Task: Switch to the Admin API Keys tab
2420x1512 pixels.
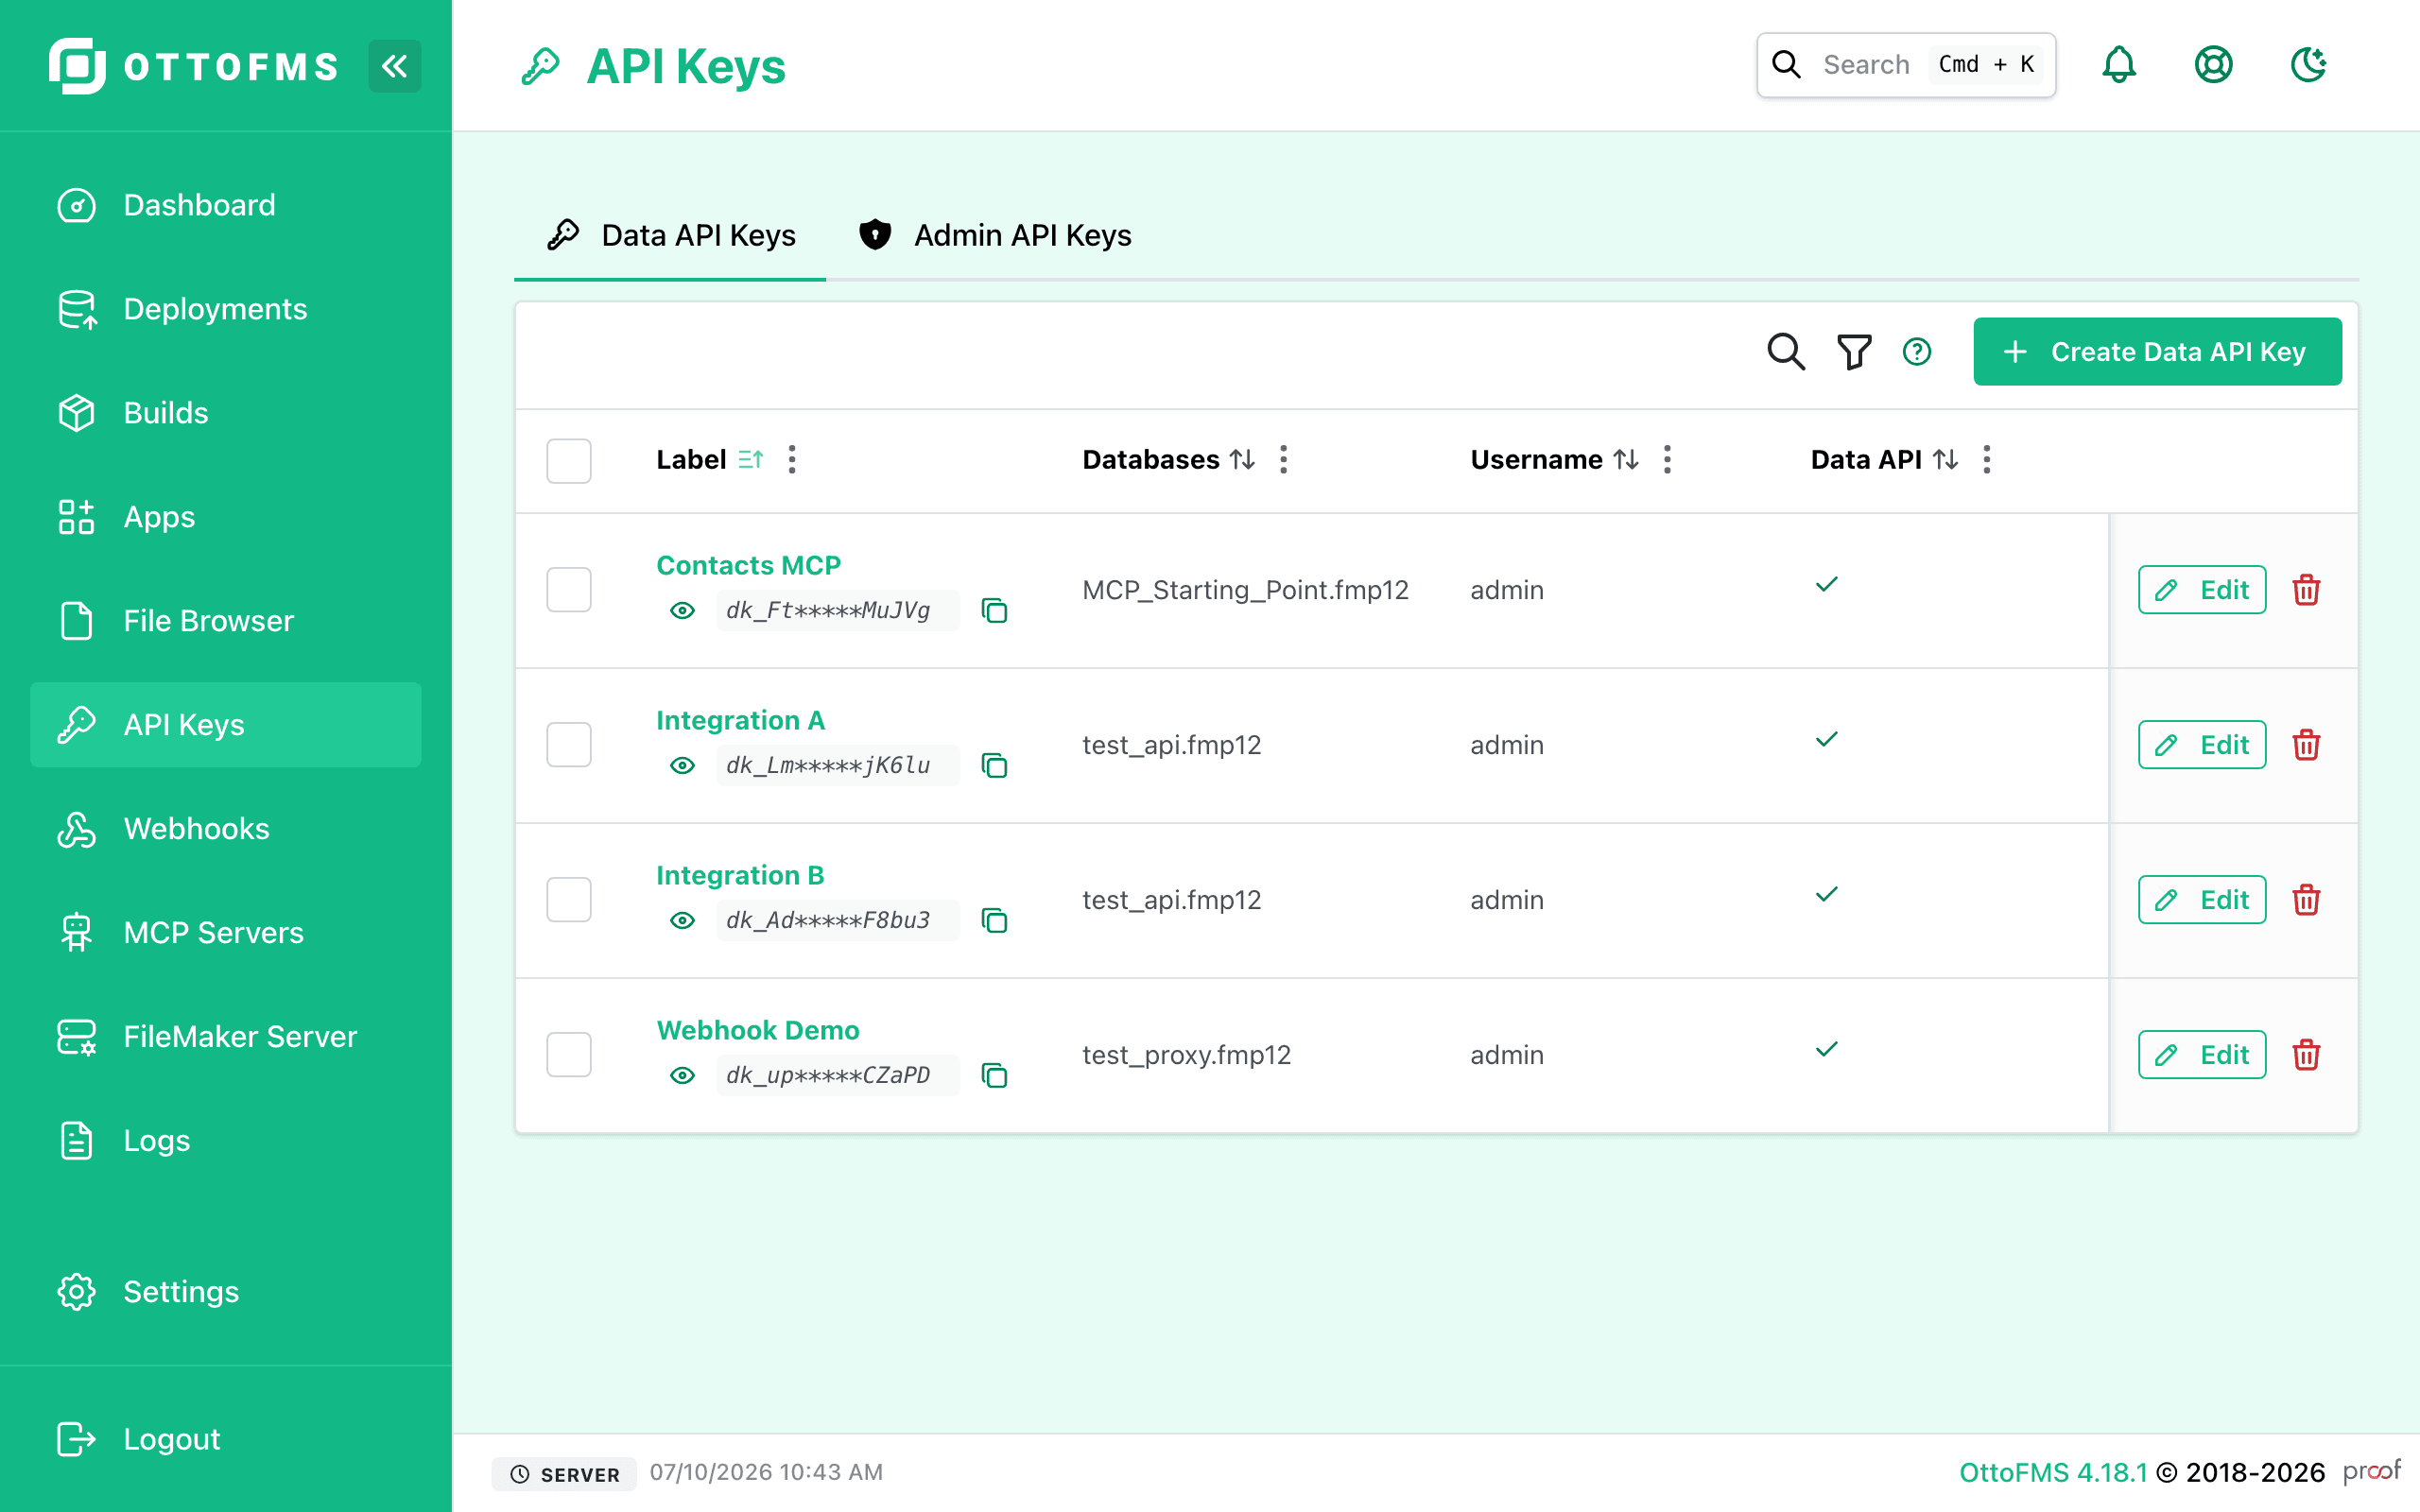Action: click(994, 235)
